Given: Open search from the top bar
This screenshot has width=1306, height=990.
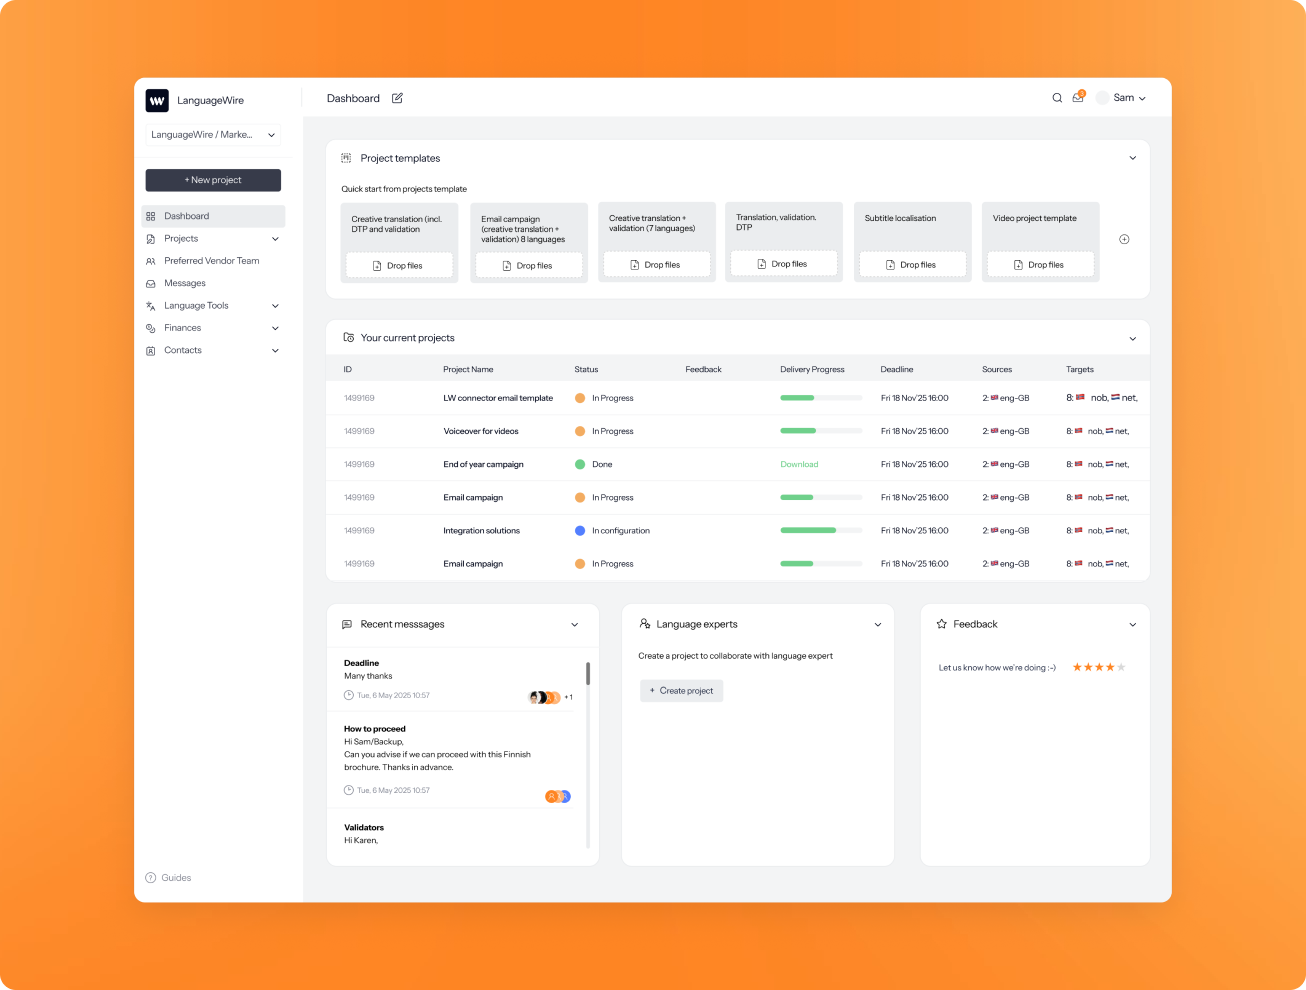Looking at the screenshot, I should [x=1057, y=97].
